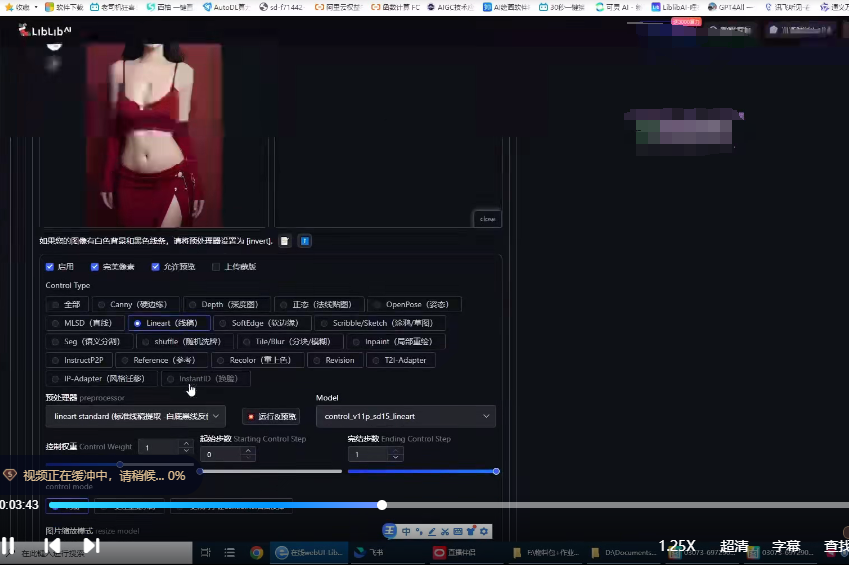Select the 全部 control type radio
The height and width of the screenshot is (565, 849).
pyautogui.click(x=67, y=304)
